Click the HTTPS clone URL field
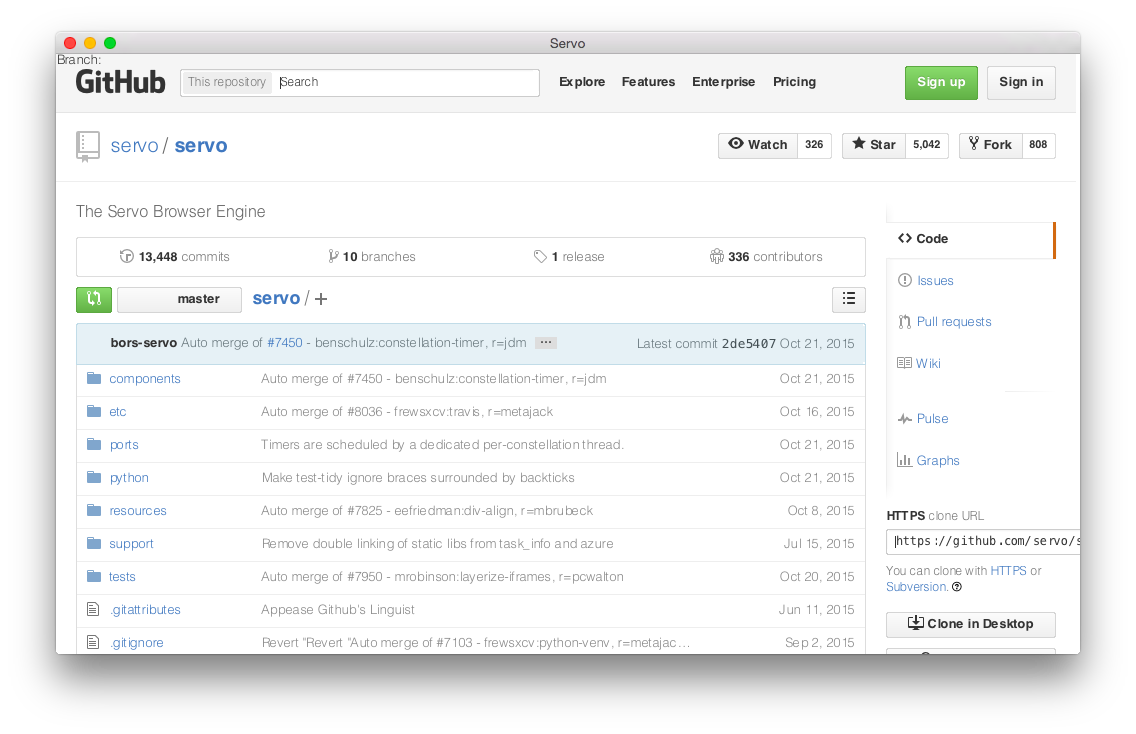1136x734 pixels. (983, 541)
